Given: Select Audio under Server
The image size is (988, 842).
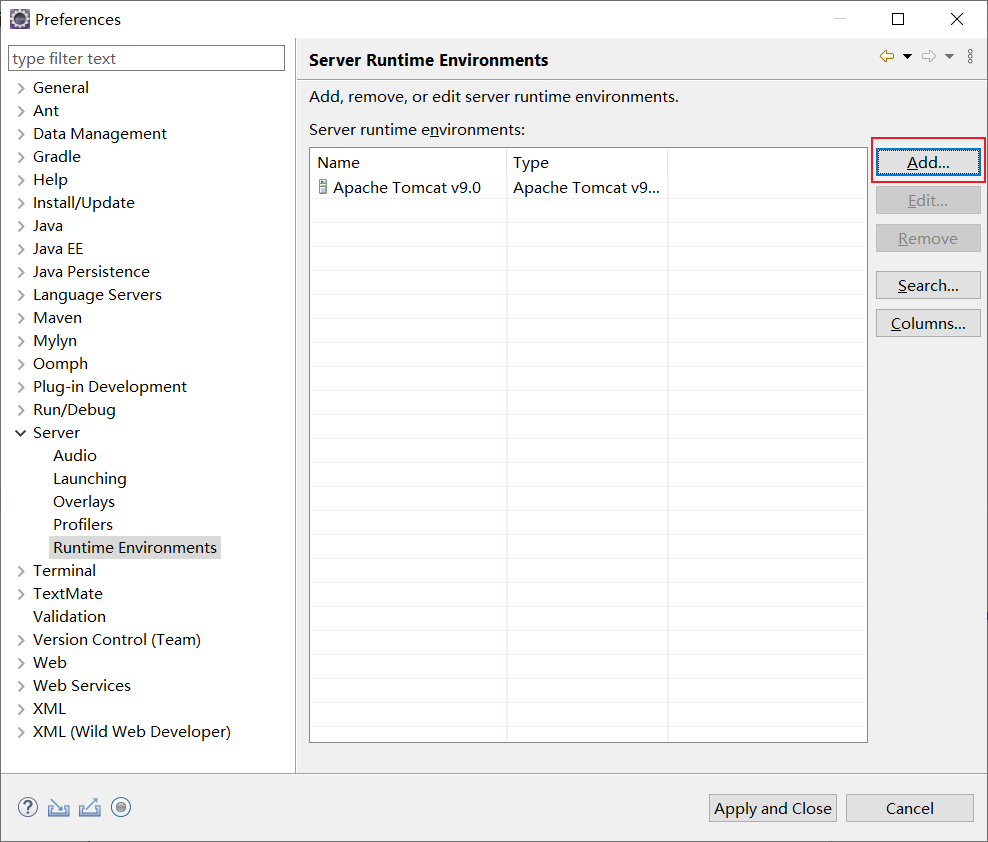Looking at the screenshot, I should click(75, 456).
